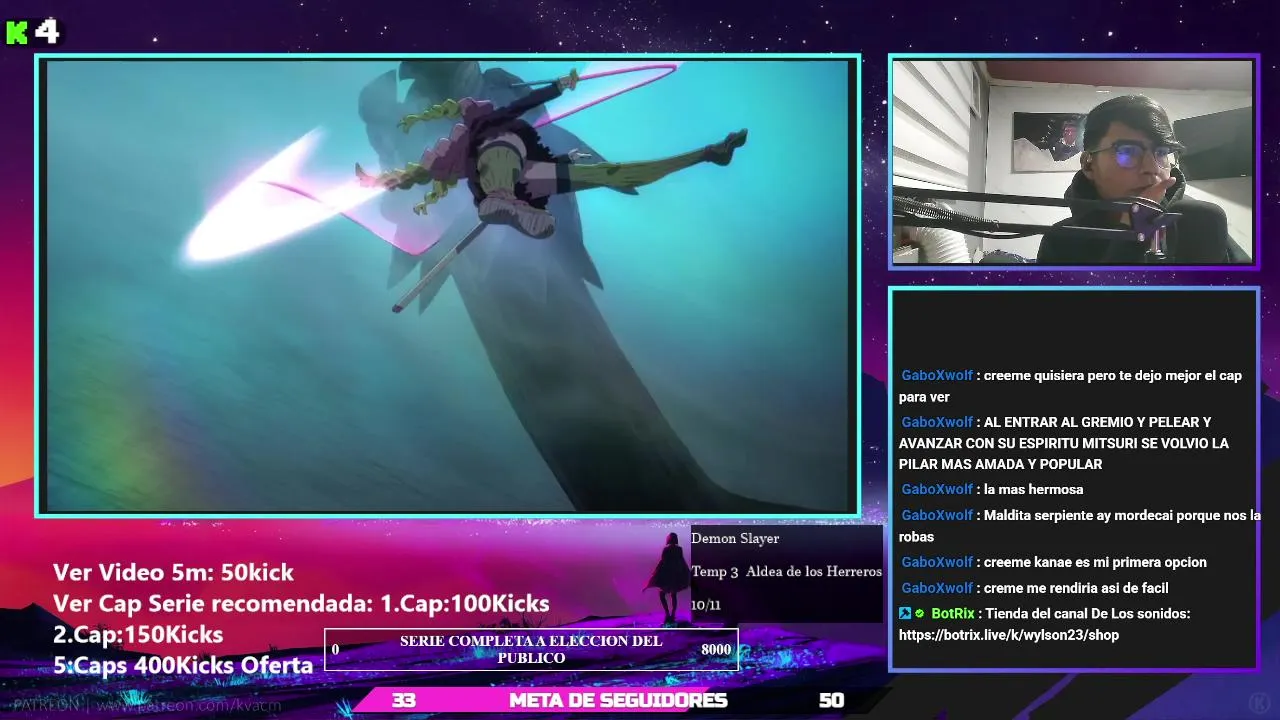Image resolution: width=1280 pixels, height=720 pixels.
Task: Click the 'creeme kanae es mi primera opcion' message
Action: tap(1095, 562)
